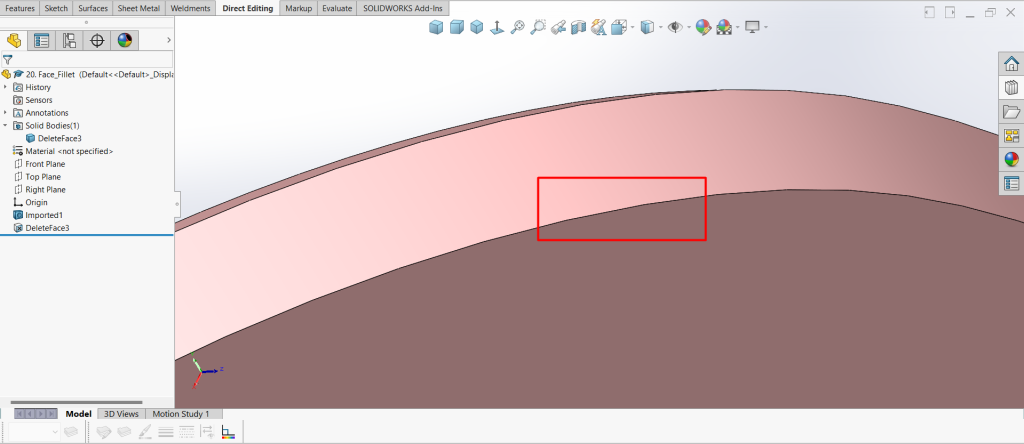1024x444 pixels.
Task: Open the Display Style dropdown arrow
Action: point(659,27)
